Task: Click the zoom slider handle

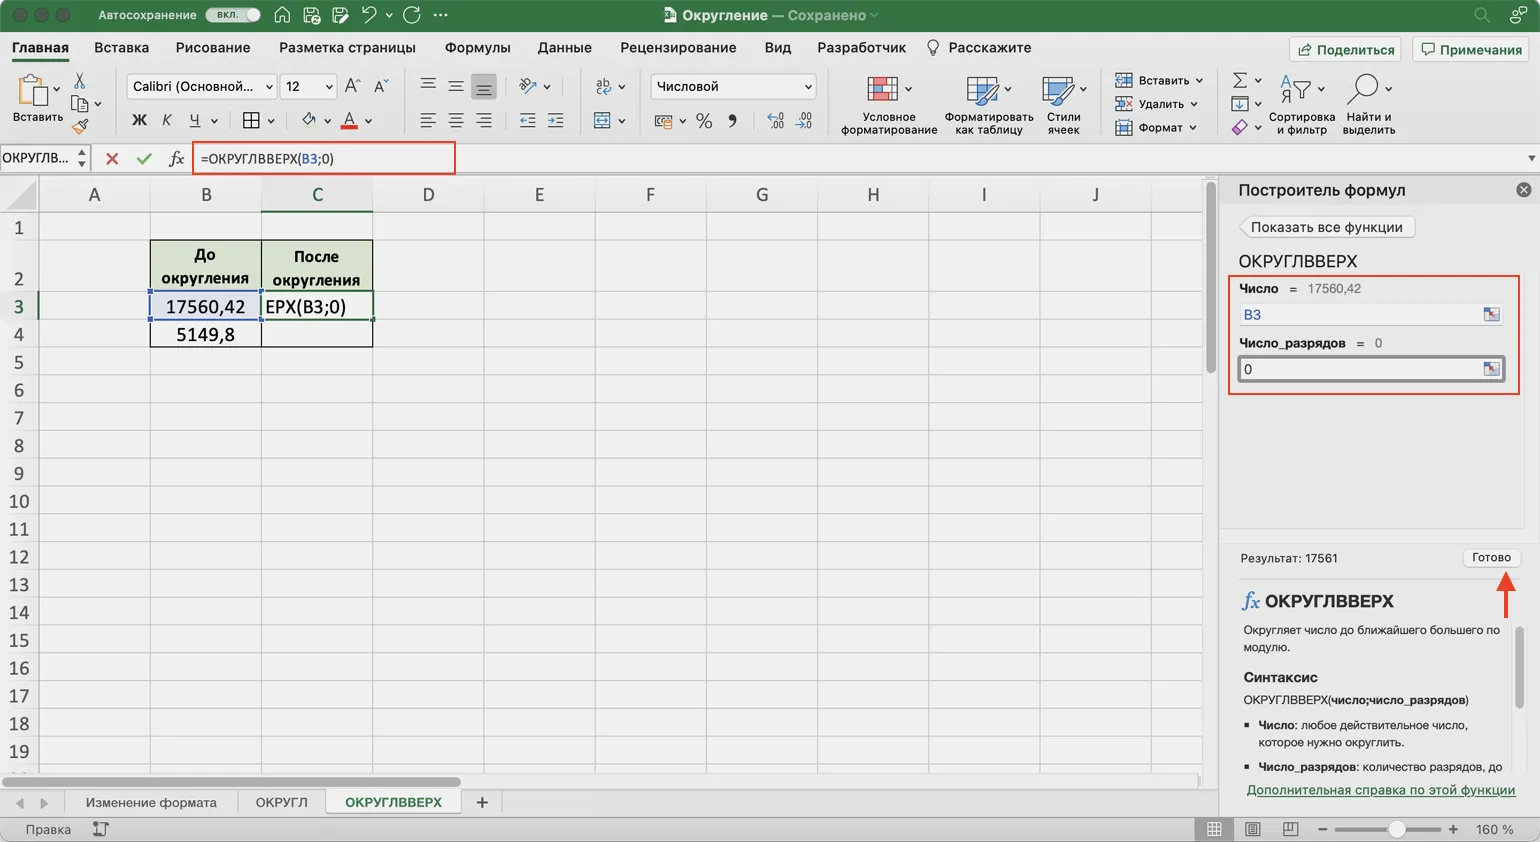Action: click(x=1396, y=829)
